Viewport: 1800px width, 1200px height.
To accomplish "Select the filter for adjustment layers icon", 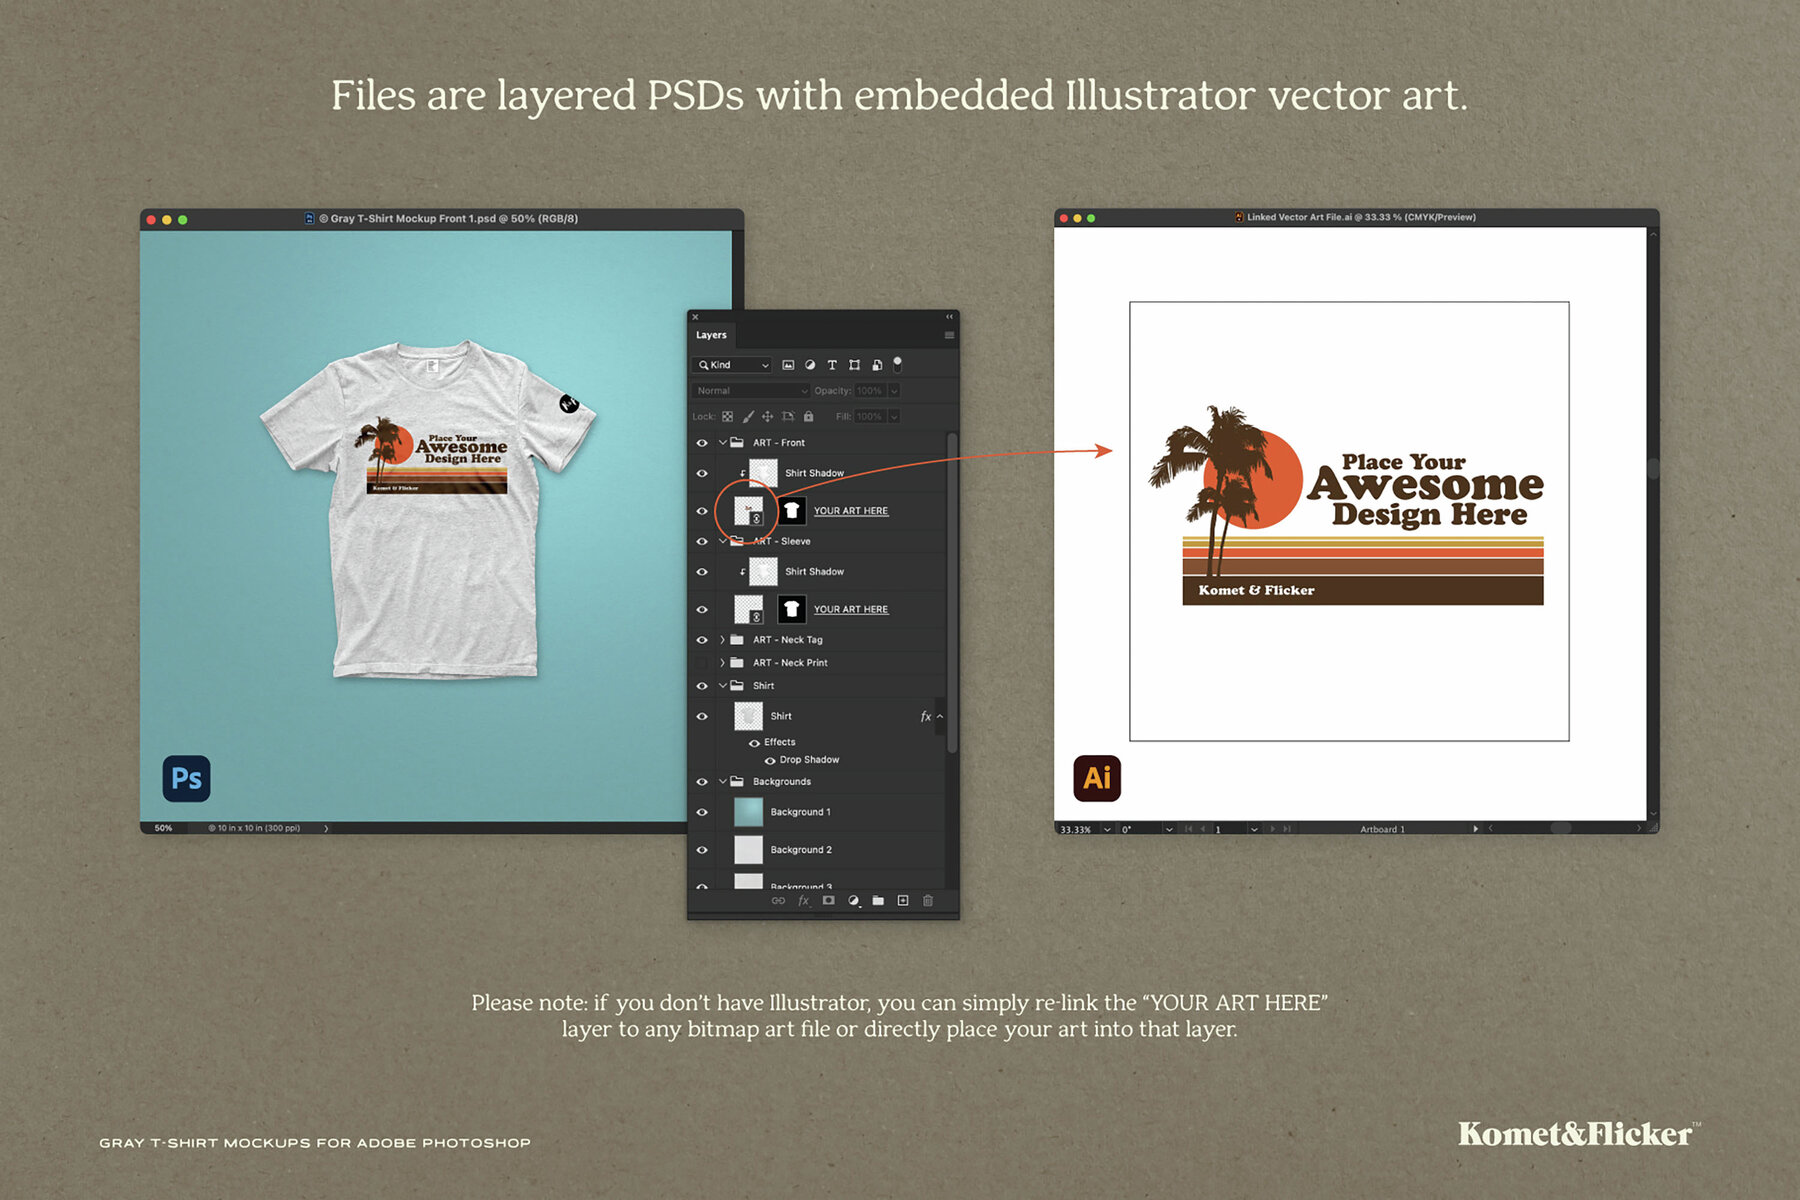I will [810, 365].
